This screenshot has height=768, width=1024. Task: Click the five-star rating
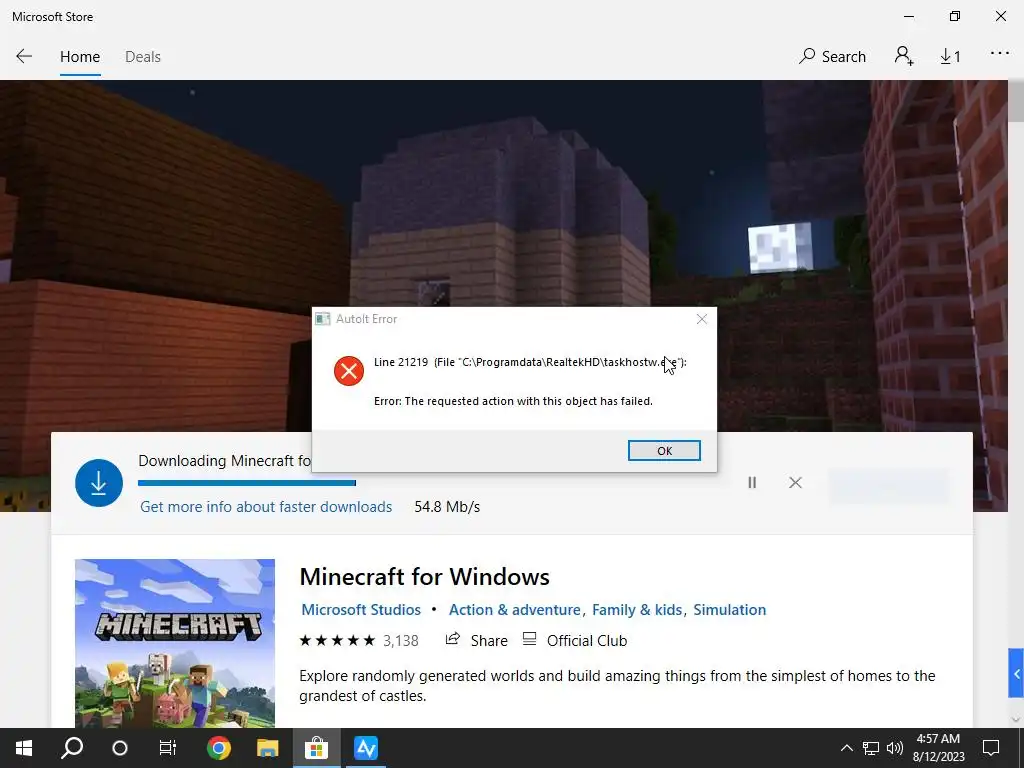point(337,641)
